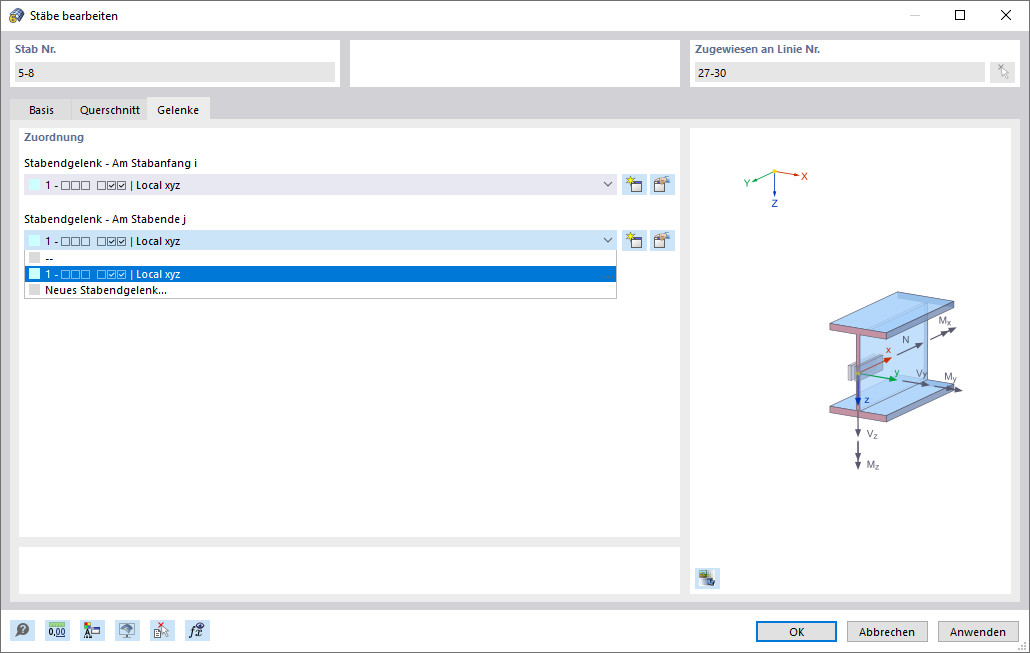Select the Gelenke tab

[178, 110]
